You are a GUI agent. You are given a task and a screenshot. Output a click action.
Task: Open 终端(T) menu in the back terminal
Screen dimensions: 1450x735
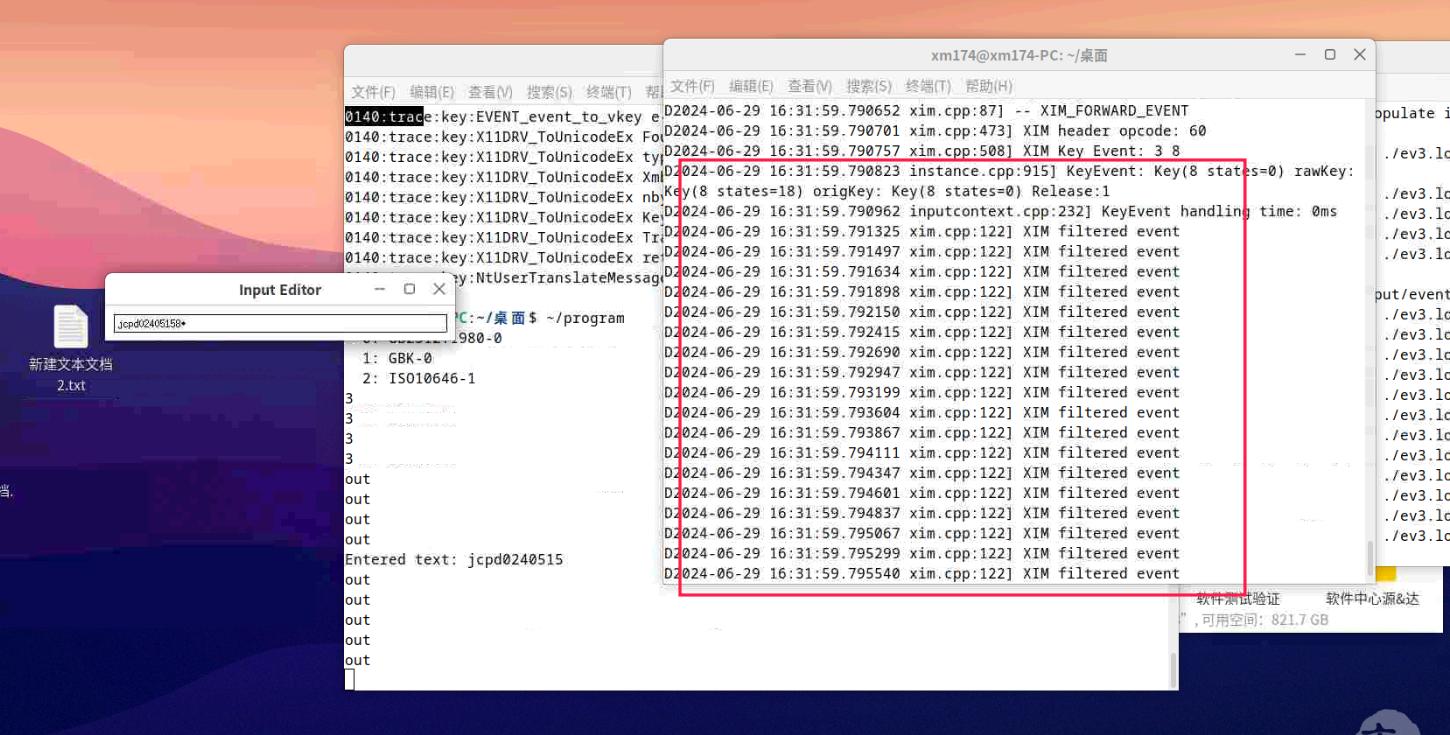tap(609, 92)
